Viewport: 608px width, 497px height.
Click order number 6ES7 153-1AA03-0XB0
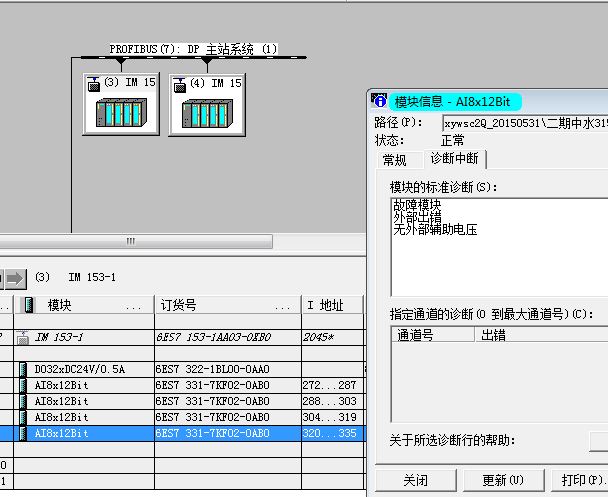(x=213, y=338)
